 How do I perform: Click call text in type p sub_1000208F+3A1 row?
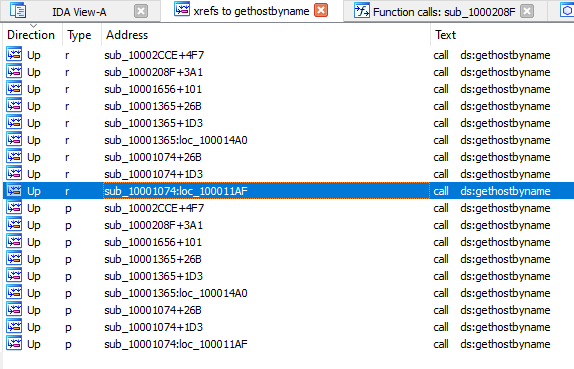click(492, 225)
